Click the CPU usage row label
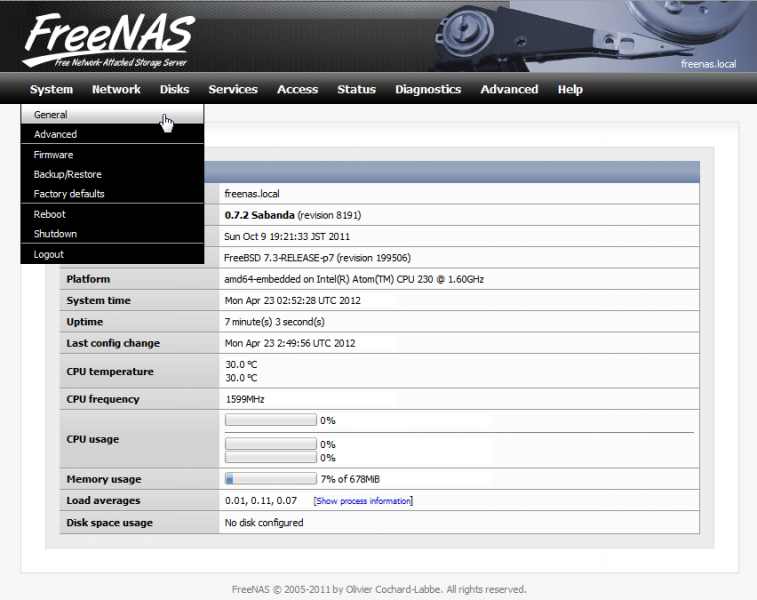The height and width of the screenshot is (600, 757). tap(92, 439)
